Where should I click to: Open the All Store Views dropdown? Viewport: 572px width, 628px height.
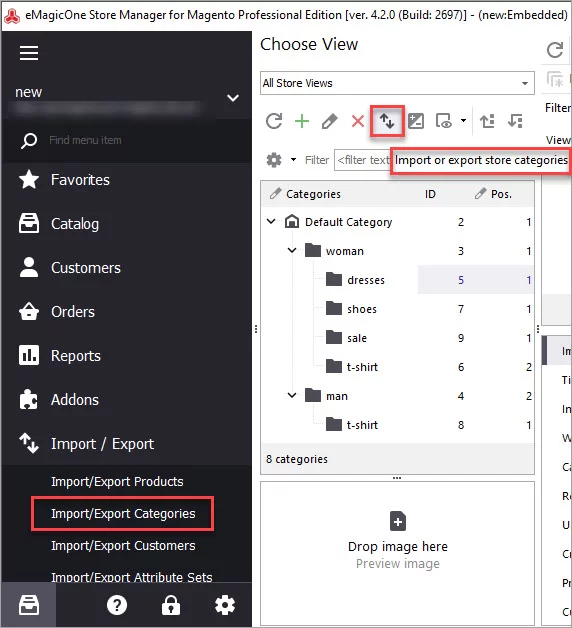click(397, 83)
